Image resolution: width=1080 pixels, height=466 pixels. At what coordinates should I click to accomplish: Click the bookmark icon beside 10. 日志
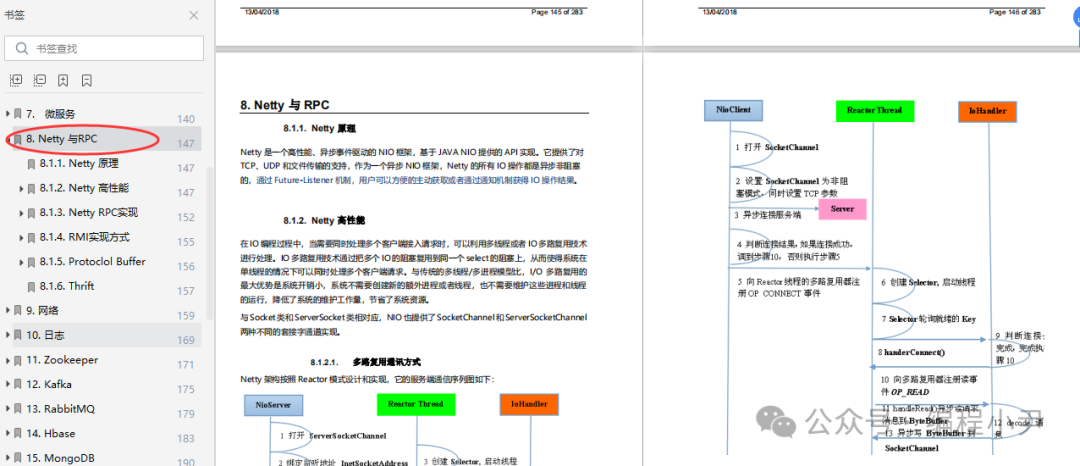[17, 335]
